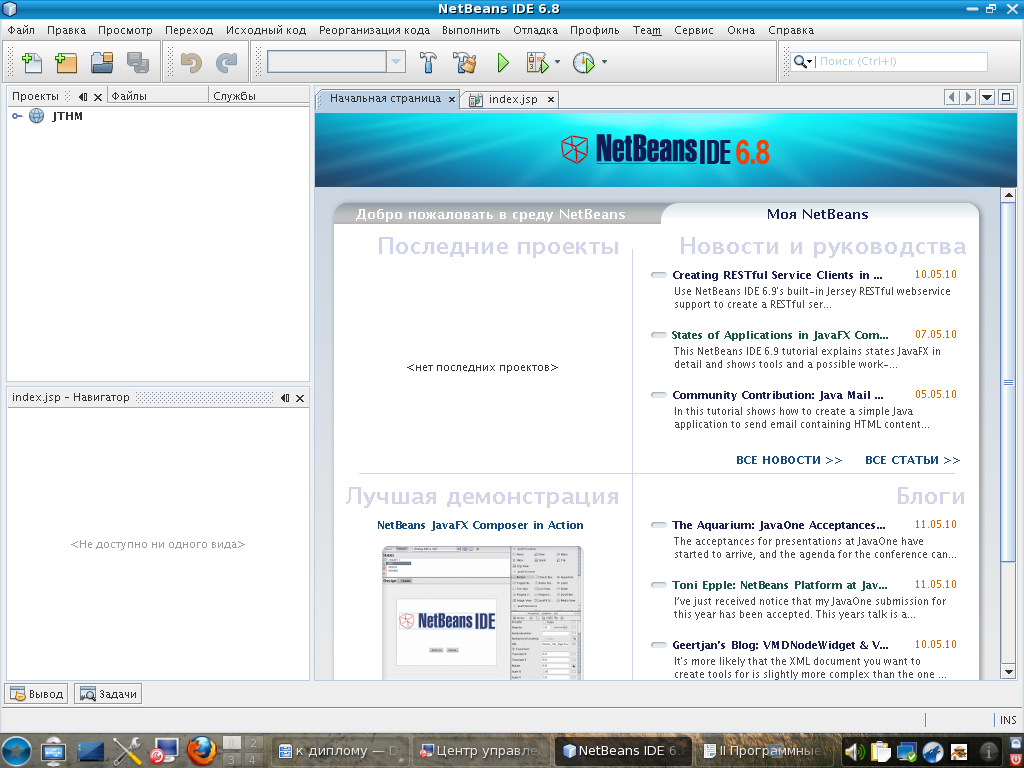Click the Debug Main Project icon

click(x=538, y=63)
